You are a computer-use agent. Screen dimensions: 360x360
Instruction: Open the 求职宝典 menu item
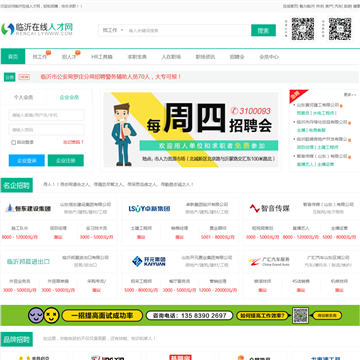(137, 57)
